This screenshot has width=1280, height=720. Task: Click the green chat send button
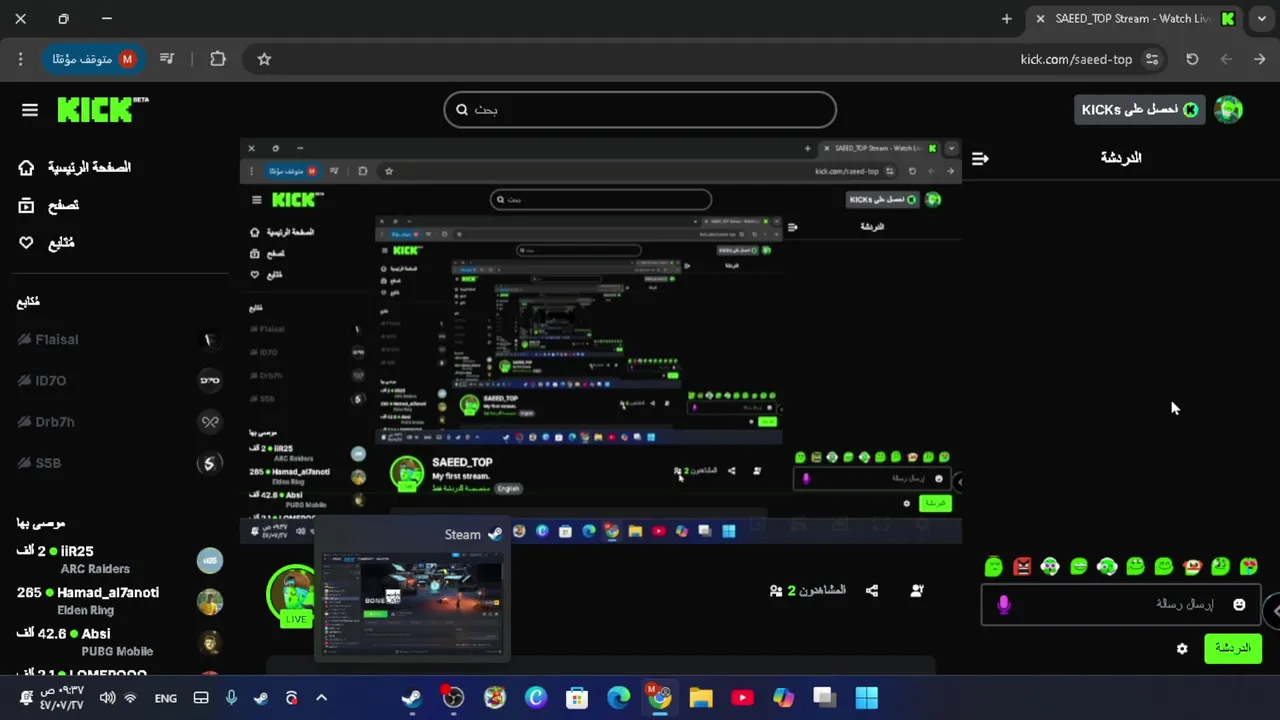[x=1232, y=648]
